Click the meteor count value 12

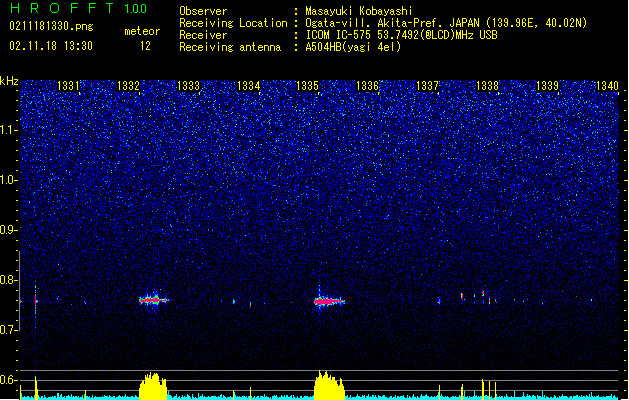click(x=145, y=46)
